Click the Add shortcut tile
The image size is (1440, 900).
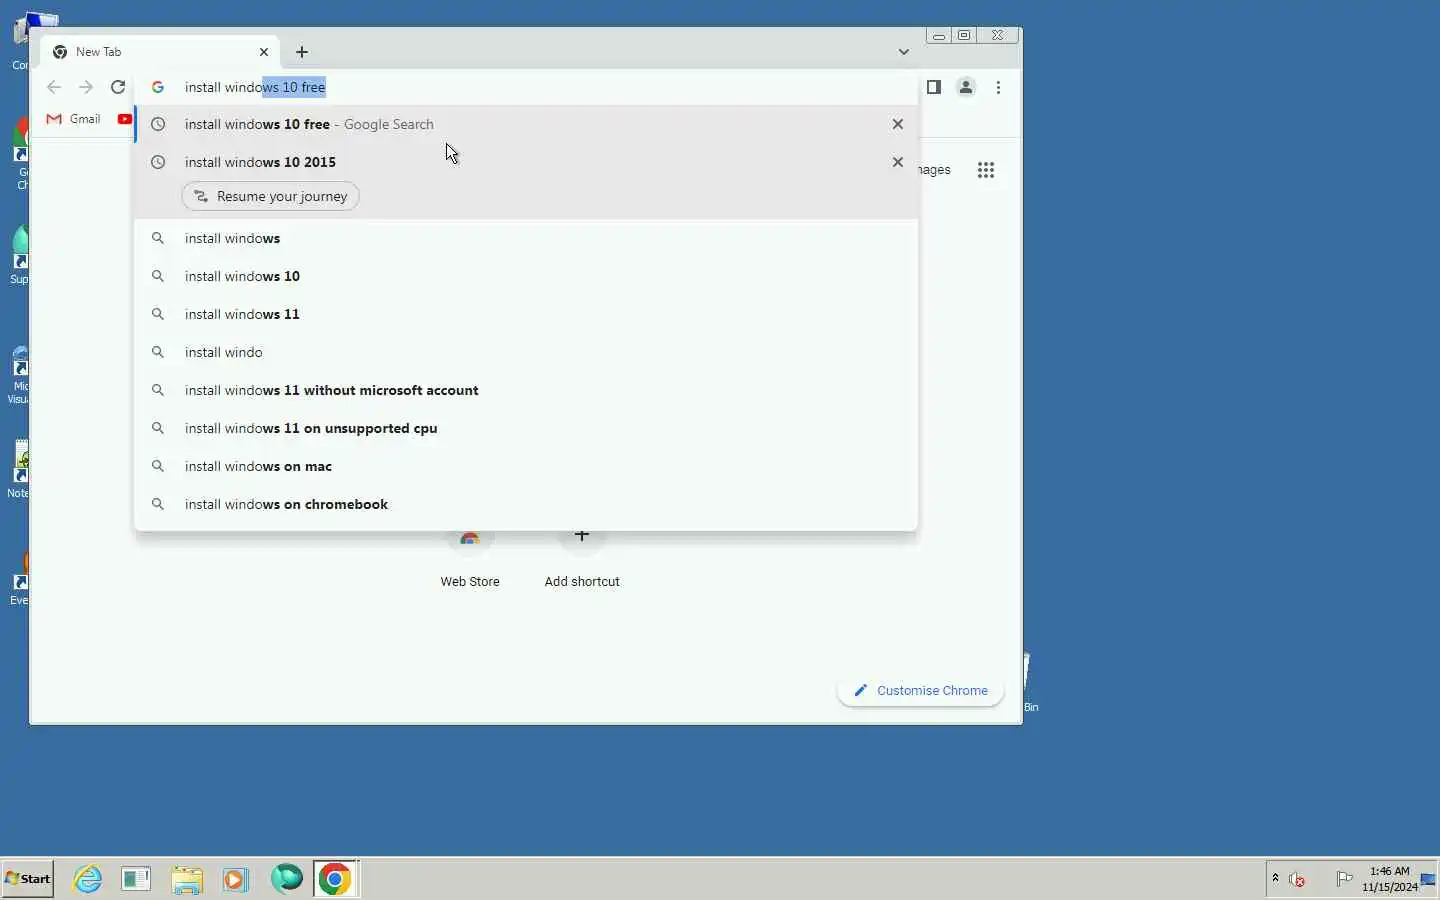click(582, 560)
